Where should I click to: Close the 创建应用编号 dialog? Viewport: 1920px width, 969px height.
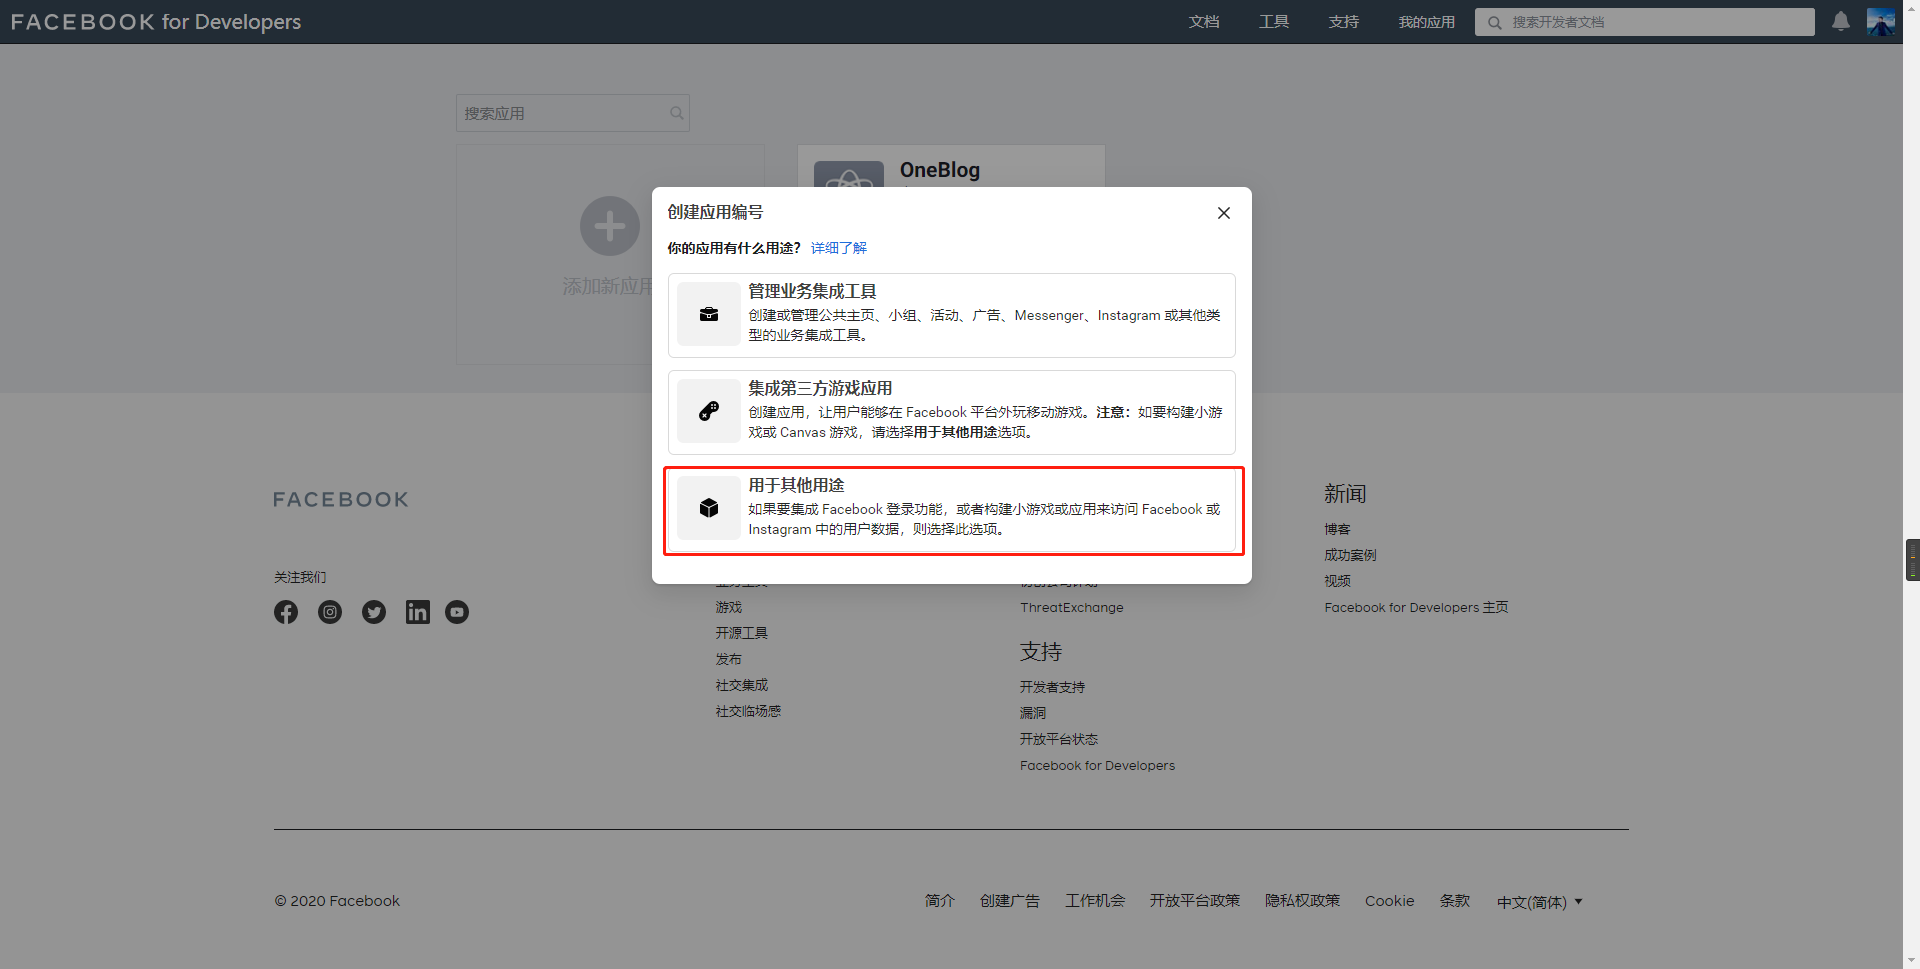pyautogui.click(x=1223, y=213)
